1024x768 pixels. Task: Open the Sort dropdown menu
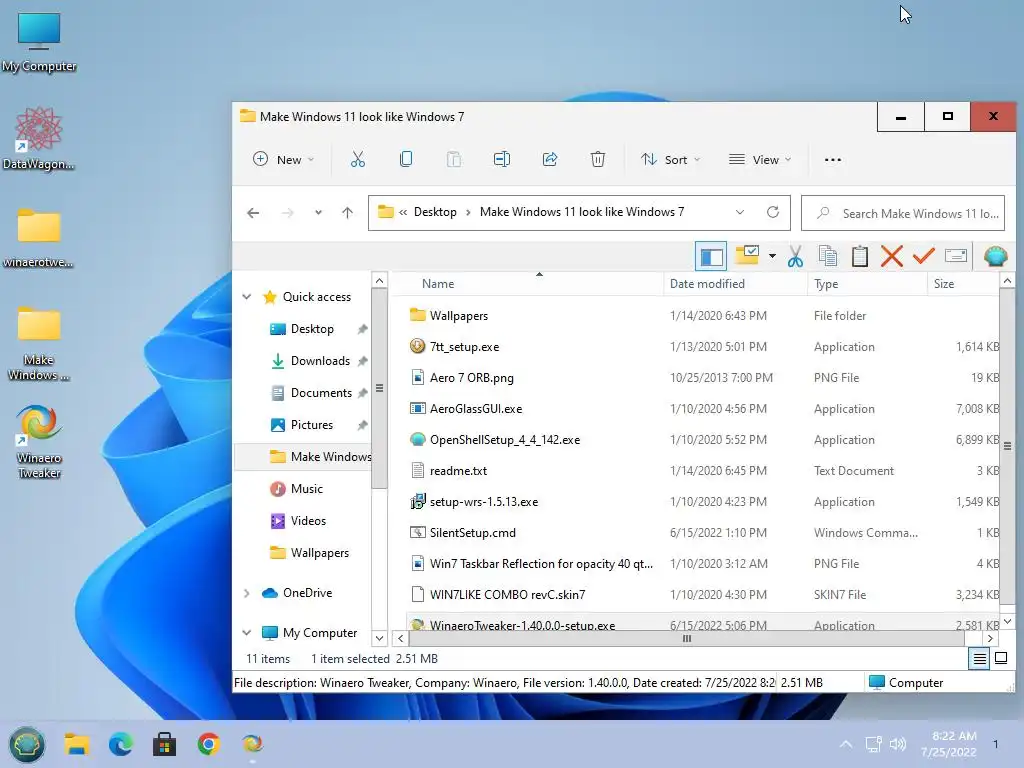click(671, 159)
